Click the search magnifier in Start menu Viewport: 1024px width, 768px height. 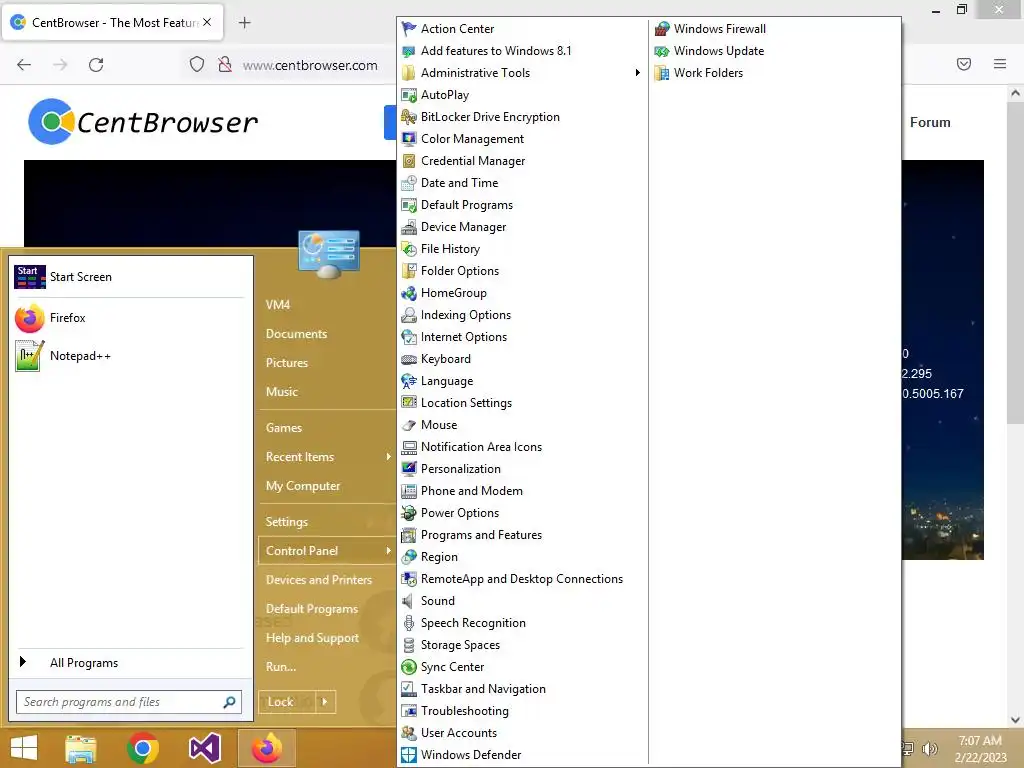click(229, 702)
